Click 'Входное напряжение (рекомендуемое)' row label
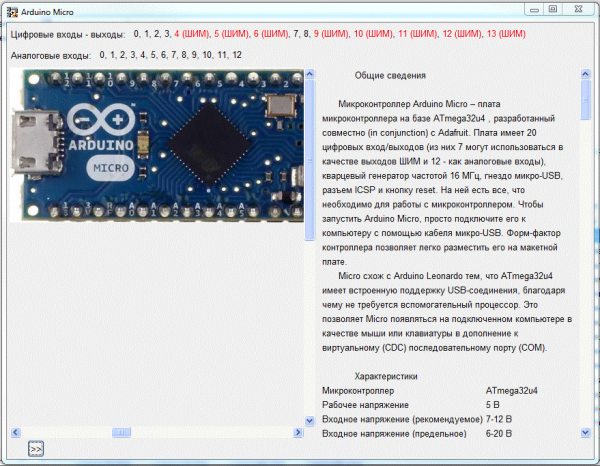This screenshot has height=466, width=600. [402, 420]
